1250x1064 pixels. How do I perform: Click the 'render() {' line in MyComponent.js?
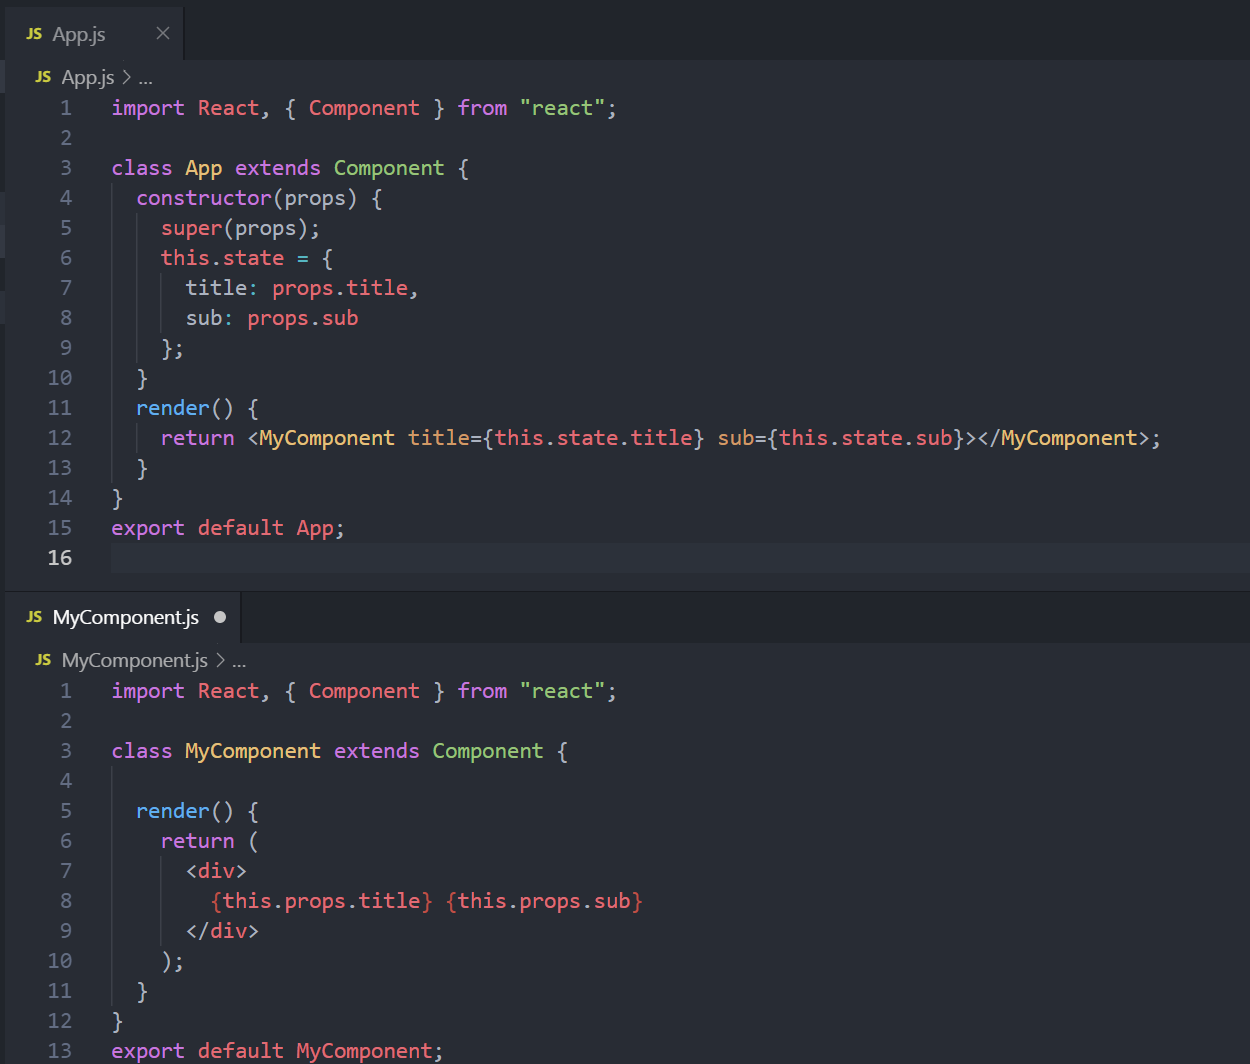pyautogui.click(x=198, y=811)
